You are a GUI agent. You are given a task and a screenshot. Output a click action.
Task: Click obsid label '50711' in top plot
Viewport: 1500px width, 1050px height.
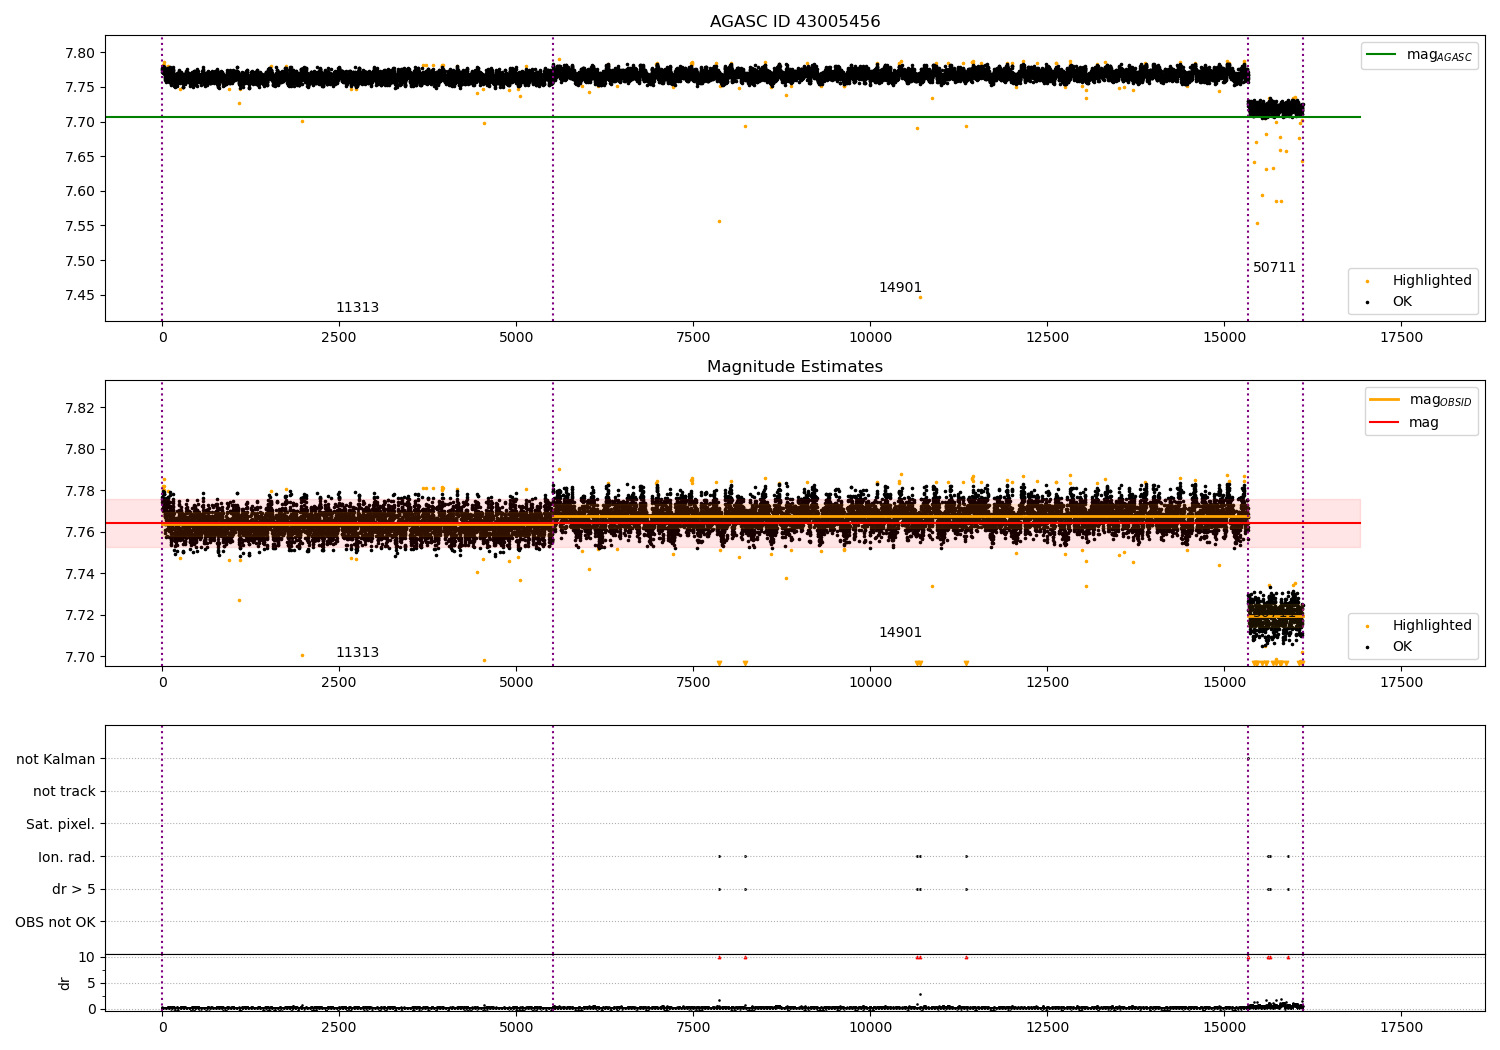click(x=1274, y=267)
